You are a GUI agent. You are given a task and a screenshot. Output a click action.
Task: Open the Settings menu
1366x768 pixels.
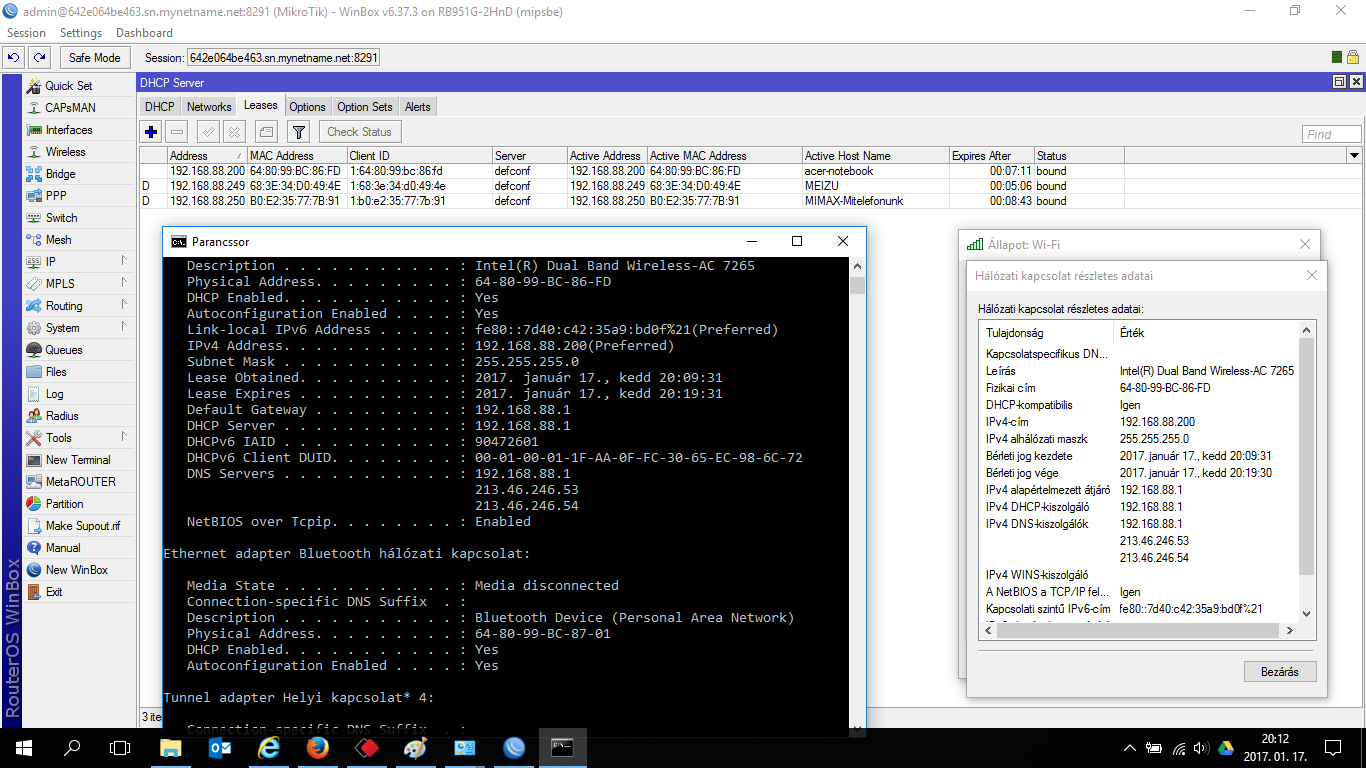click(81, 33)
